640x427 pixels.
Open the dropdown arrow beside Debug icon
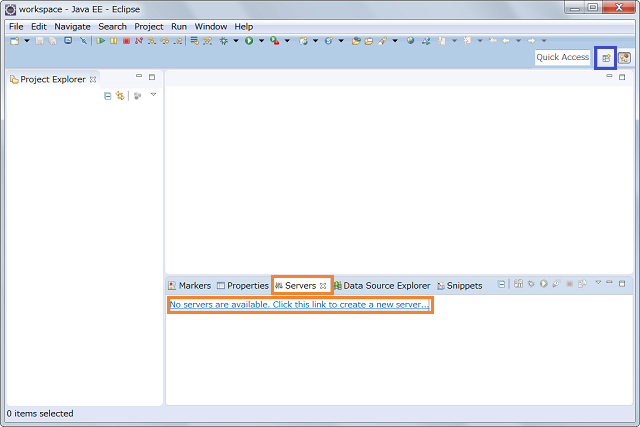(x=236, y=41)
